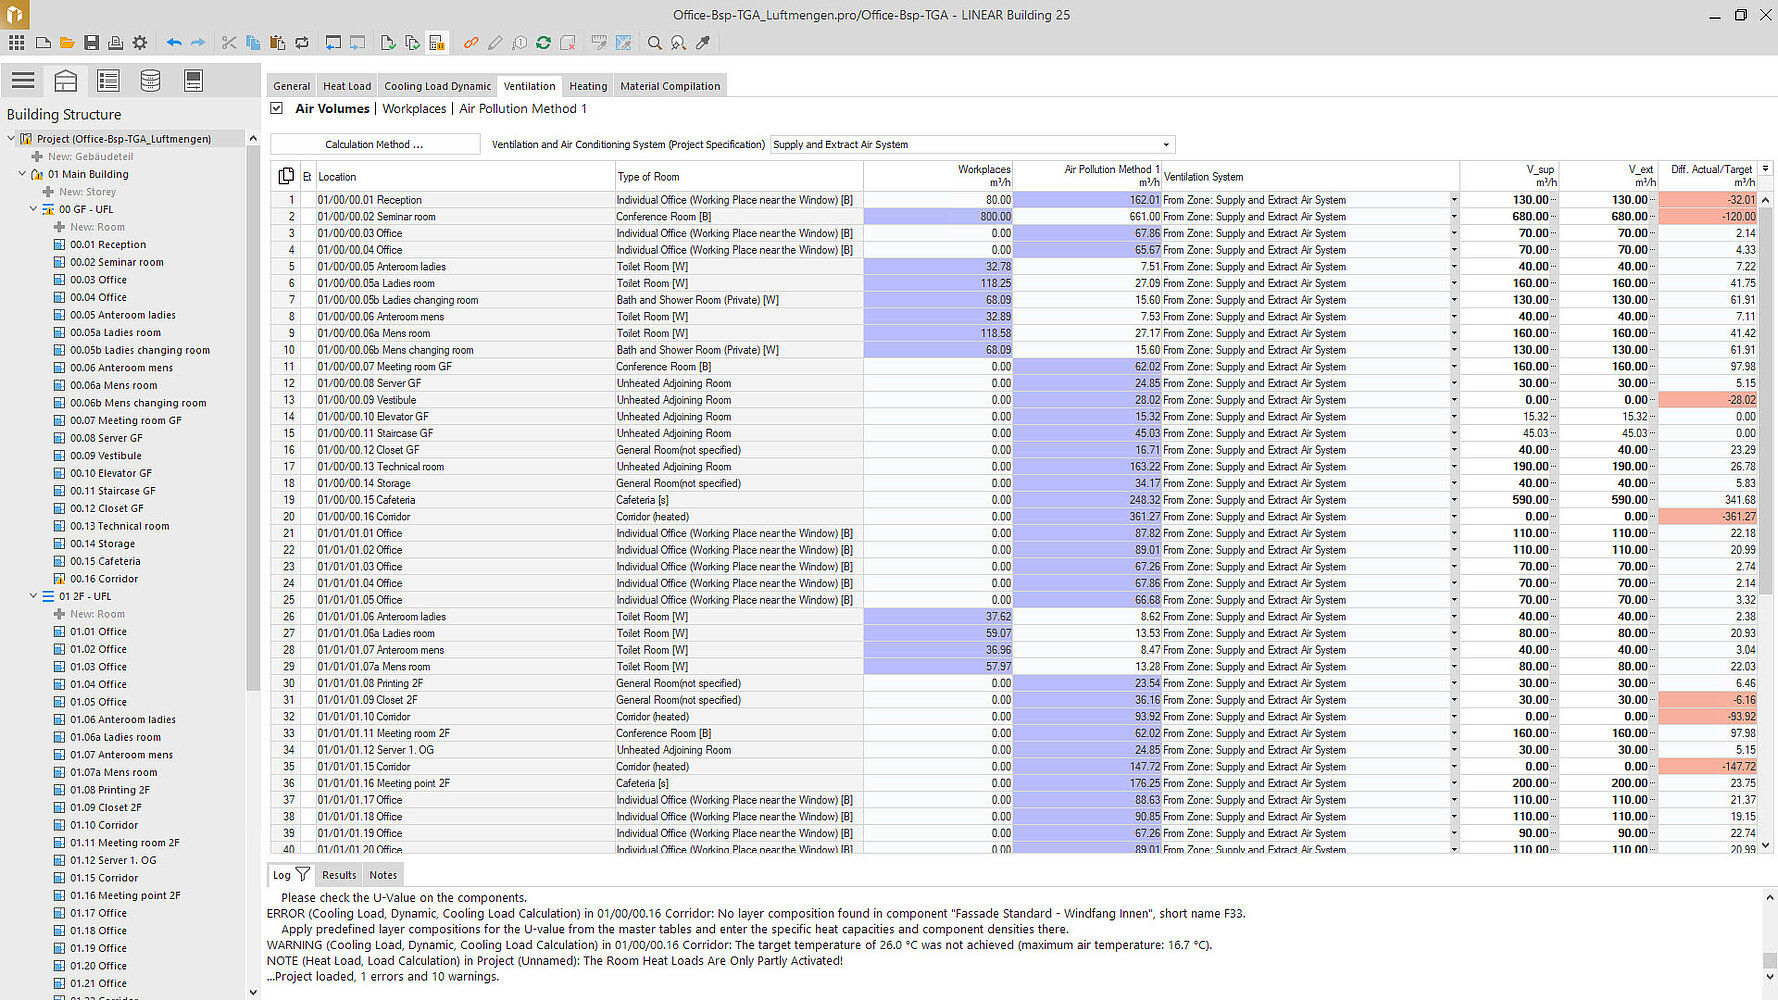Screen dimensions: 1778x1000
Task: Redo the last action
Action: point(198,43)
